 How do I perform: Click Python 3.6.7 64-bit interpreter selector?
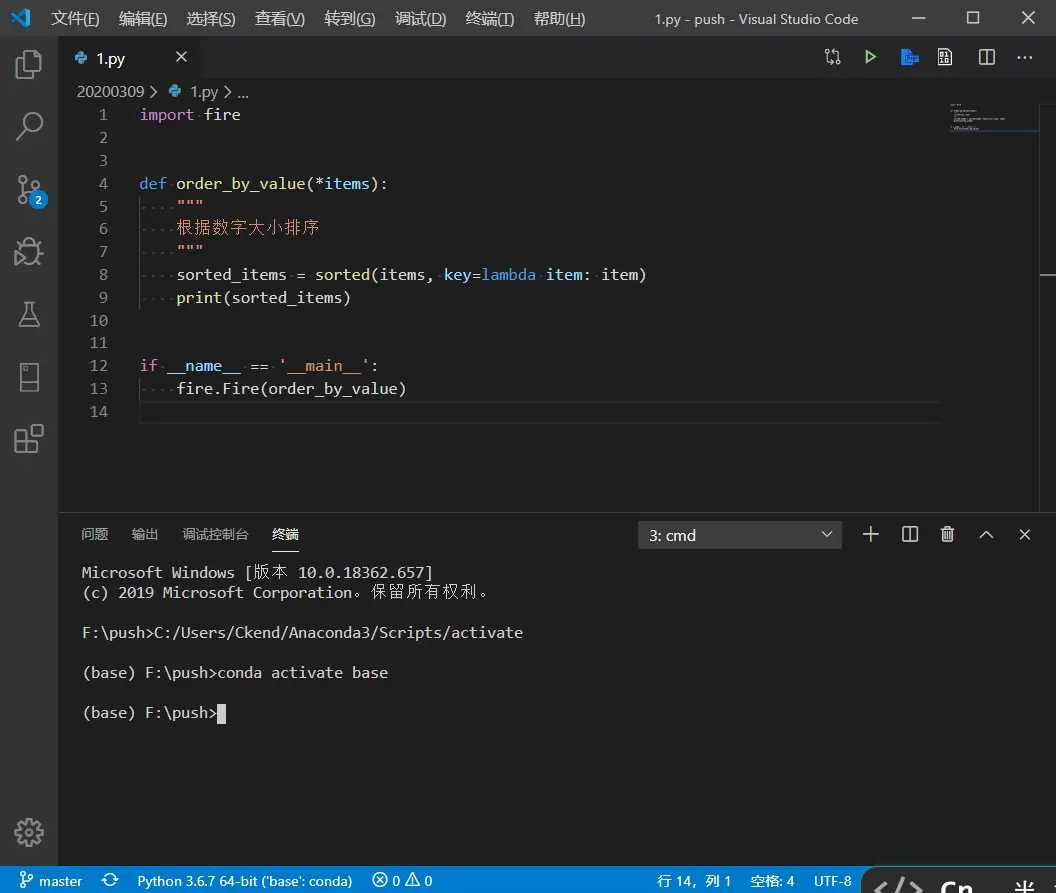click(x=244, y=881)
